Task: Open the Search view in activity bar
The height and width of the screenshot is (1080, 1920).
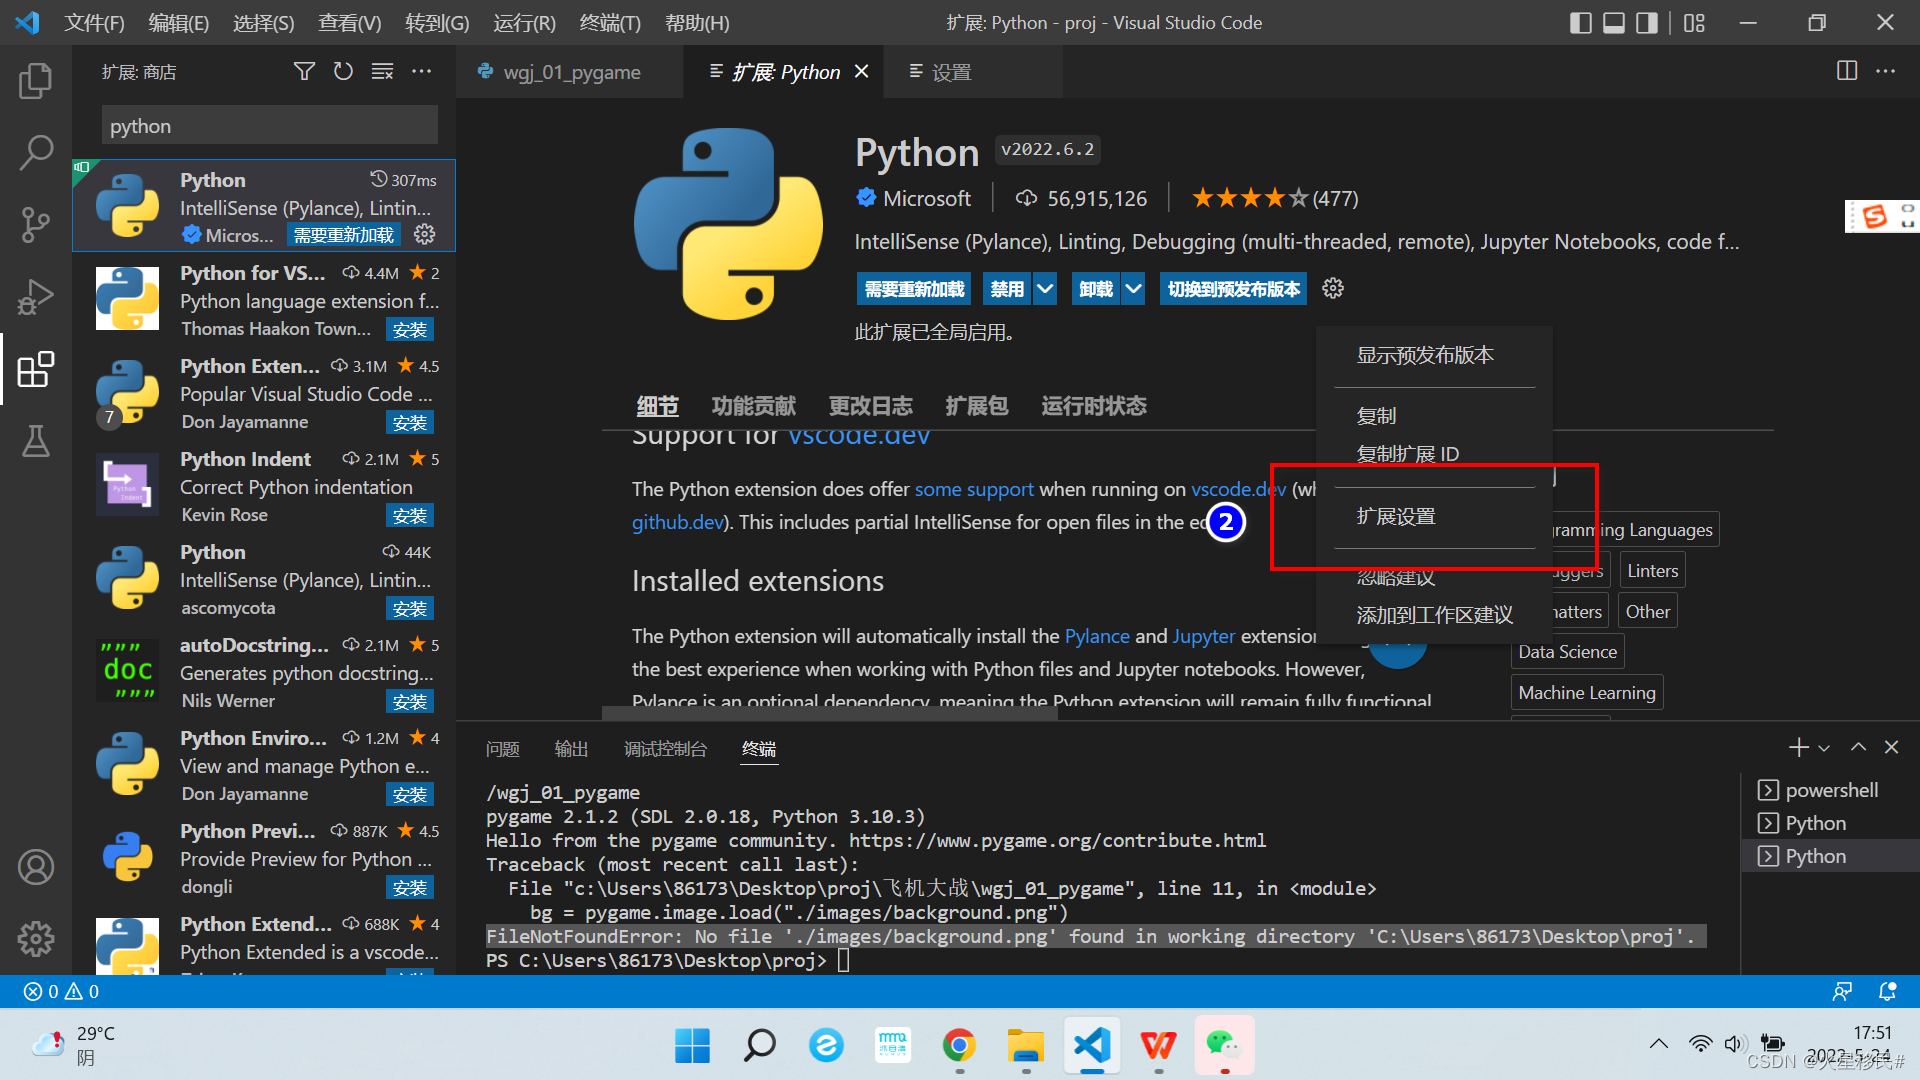Action: click(36, 153)
